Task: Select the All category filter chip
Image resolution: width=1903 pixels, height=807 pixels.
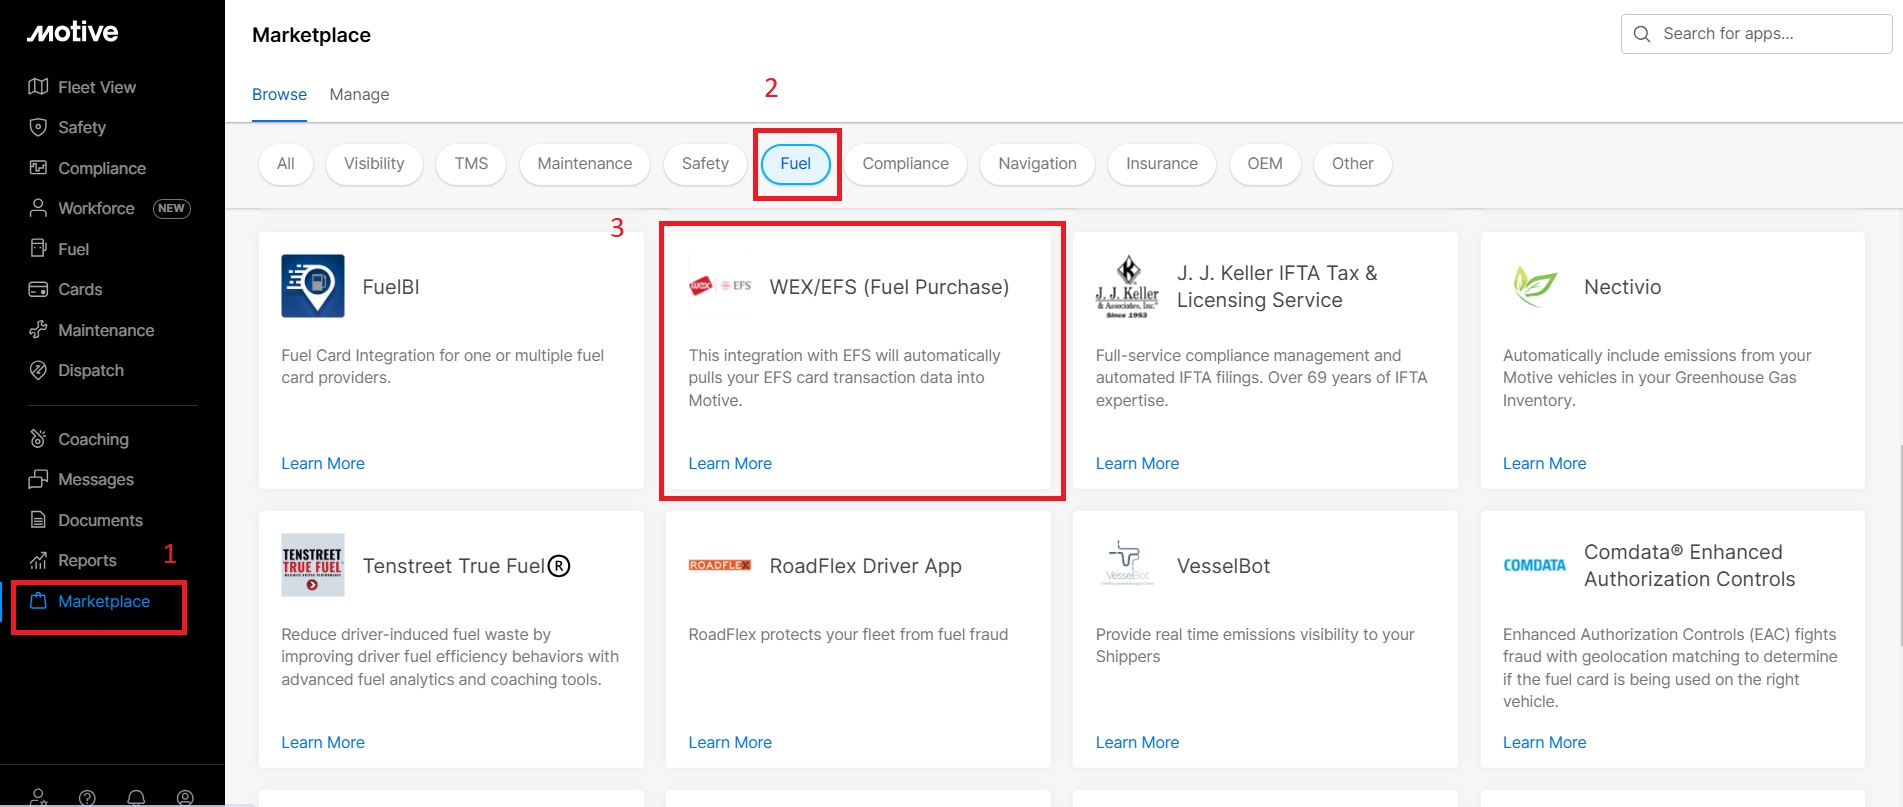Action: pyautogui.click(x=286, y=164)
